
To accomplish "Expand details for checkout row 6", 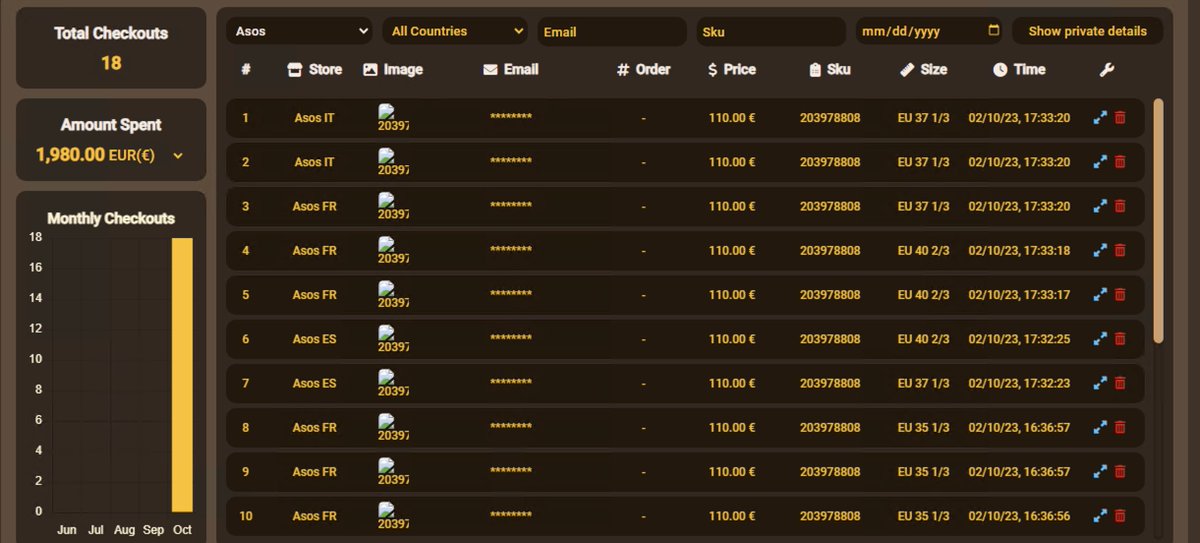I will click(1100, 339).
